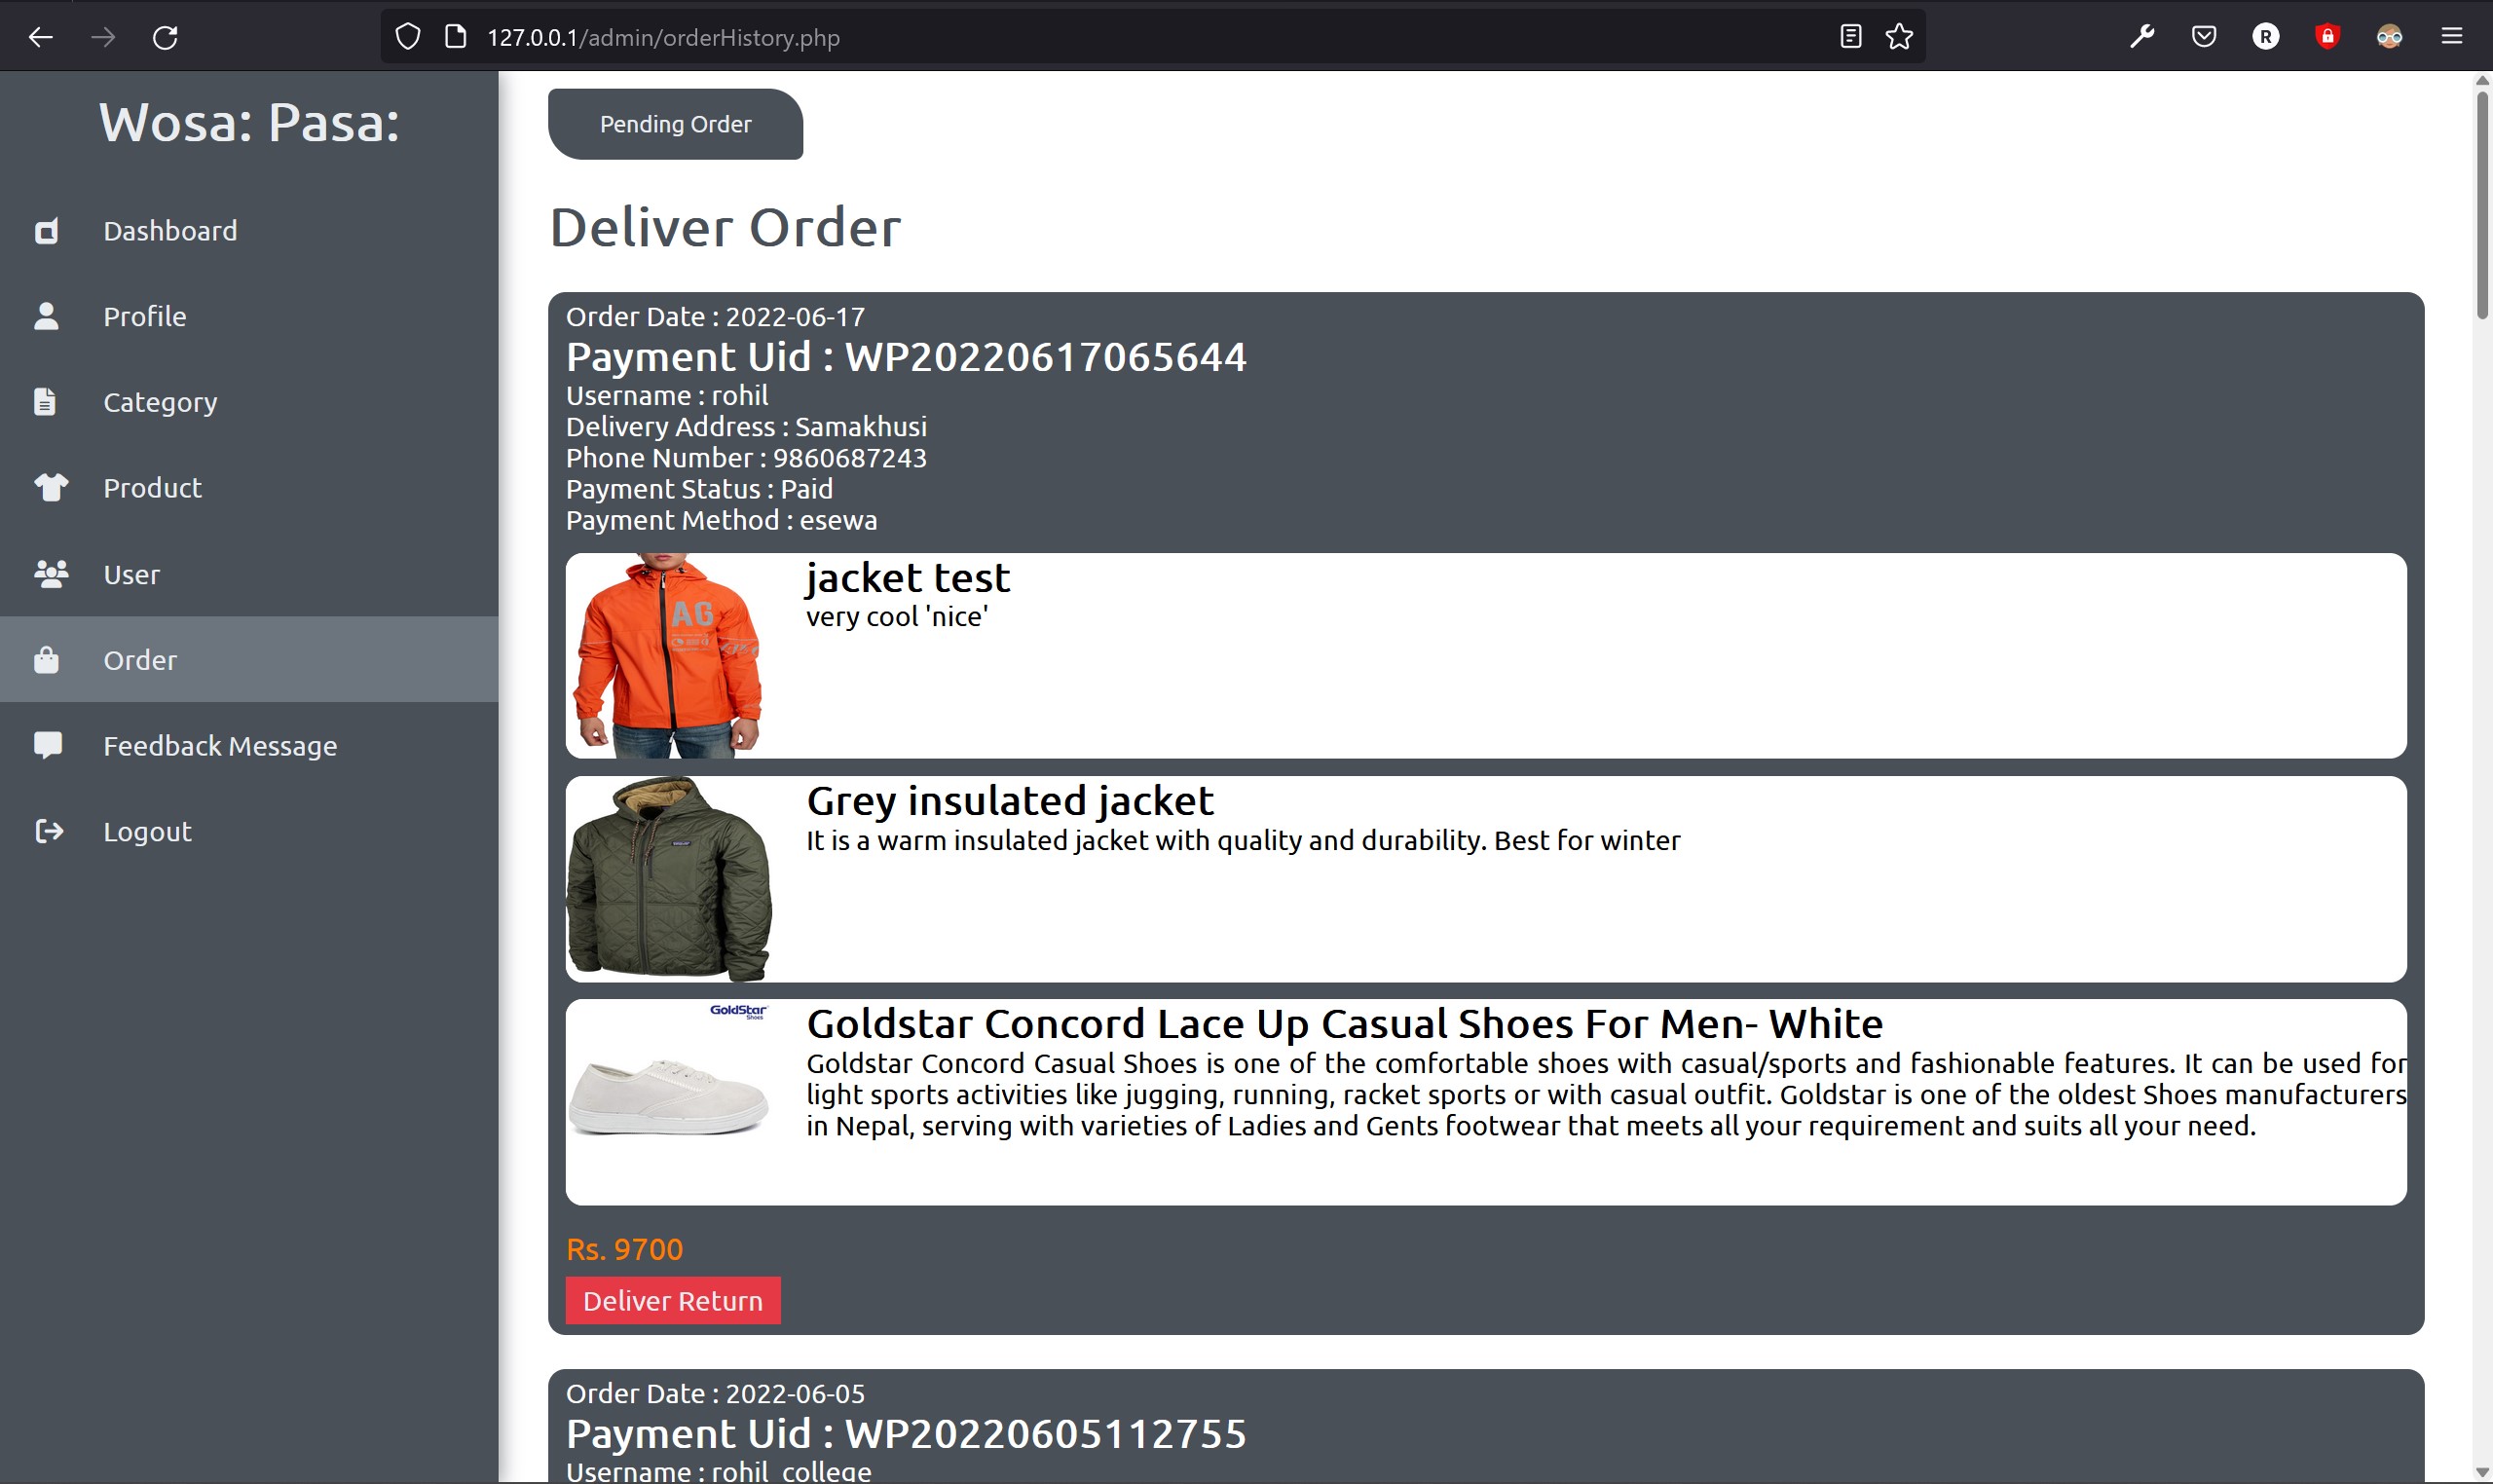Click the browser back navigation arrow
Image resolution: width=2493 pixels, height=1484 pixels.
[44, 35]
